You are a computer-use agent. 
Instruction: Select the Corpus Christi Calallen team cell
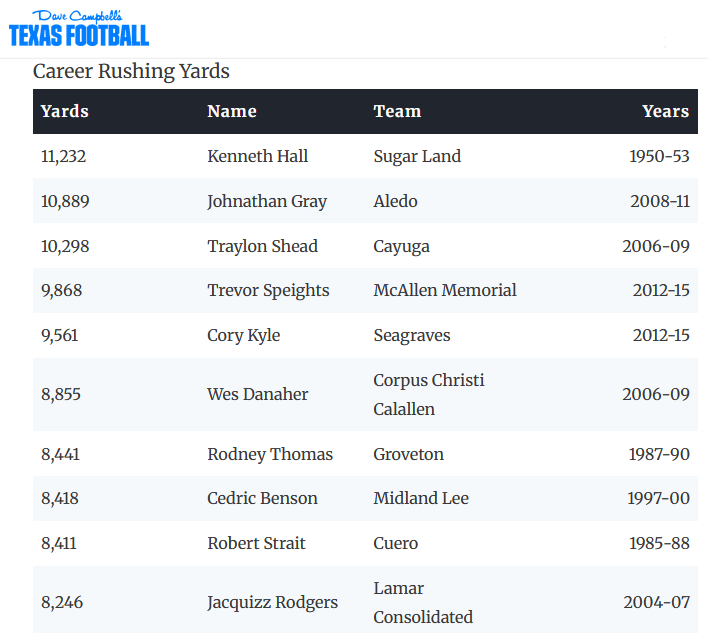tap(428, 394)
